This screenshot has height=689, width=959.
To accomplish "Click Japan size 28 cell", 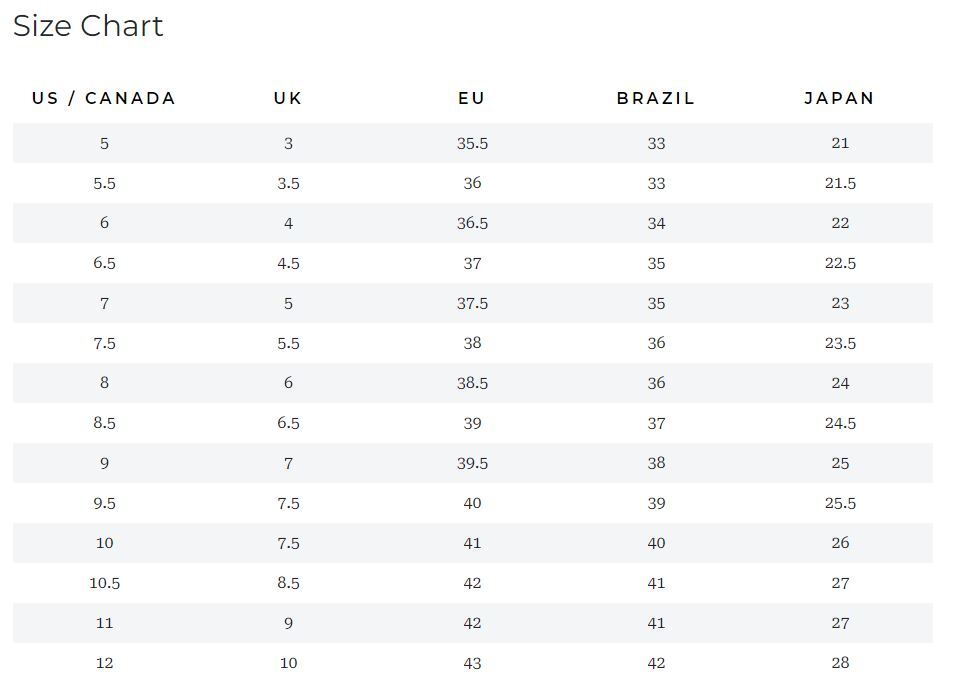I will point(840,663).
